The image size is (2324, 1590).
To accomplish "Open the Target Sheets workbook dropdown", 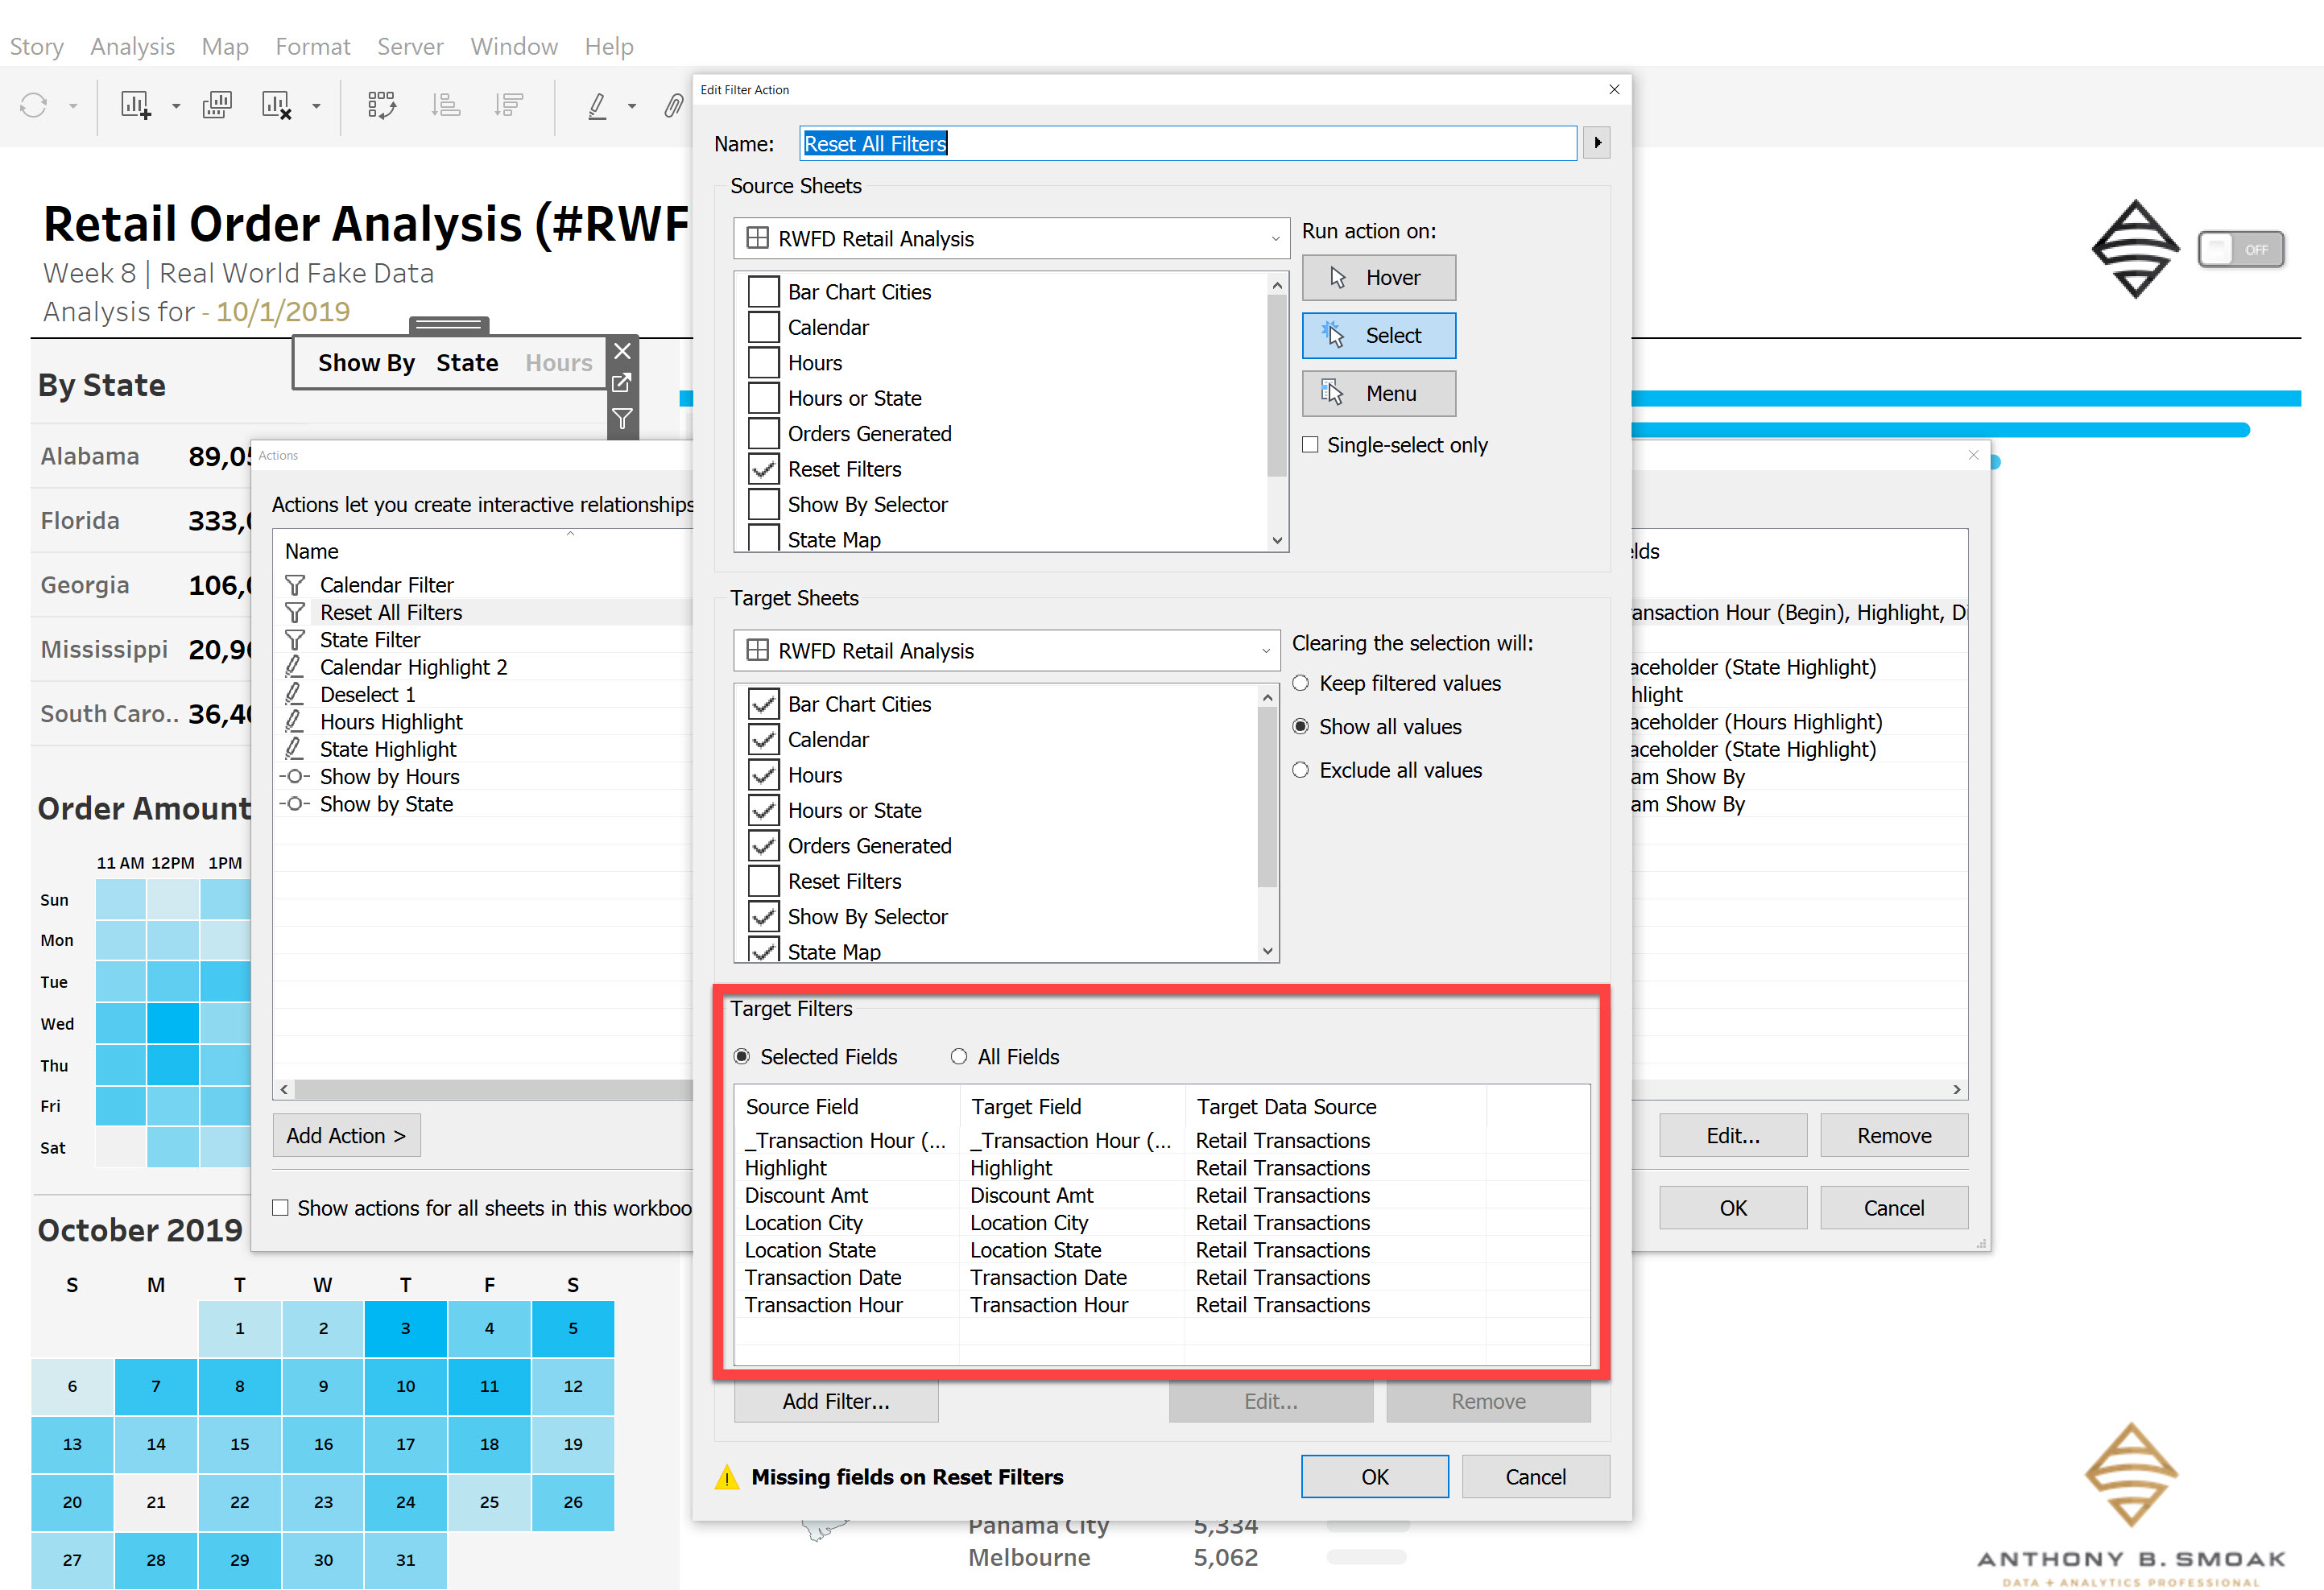I will tap(1263, 650).
